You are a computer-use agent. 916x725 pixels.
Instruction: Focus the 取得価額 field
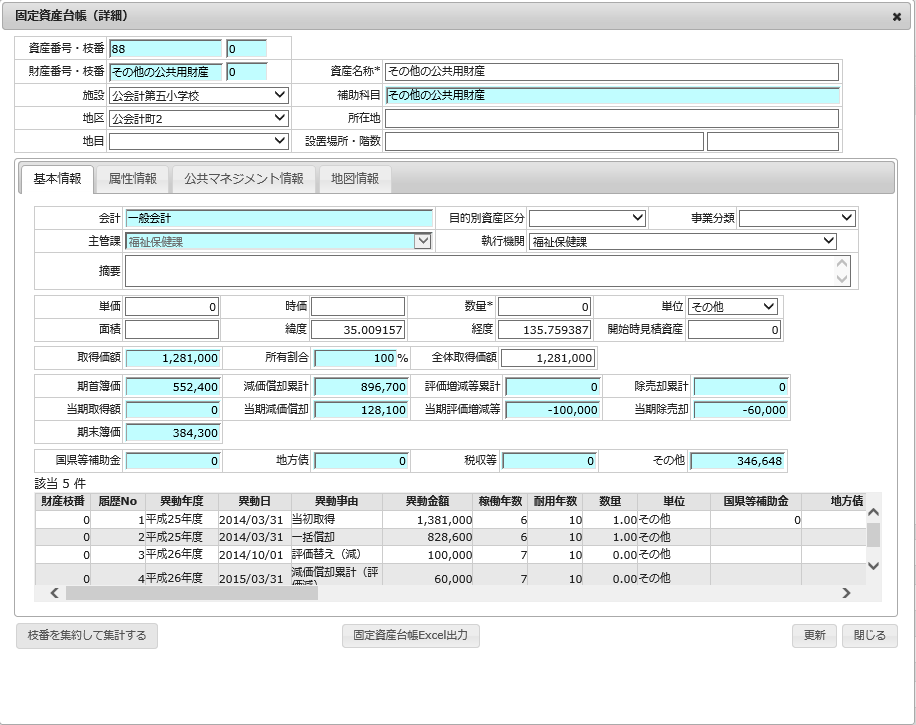pyautogui.click(x=173, y=358)
